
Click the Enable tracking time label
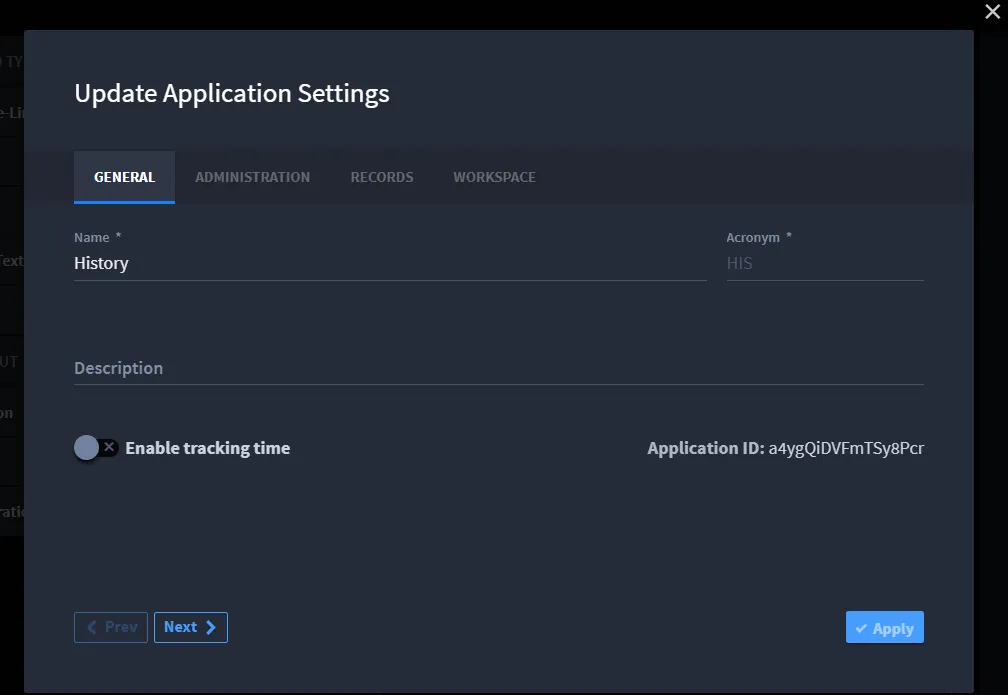208,448
